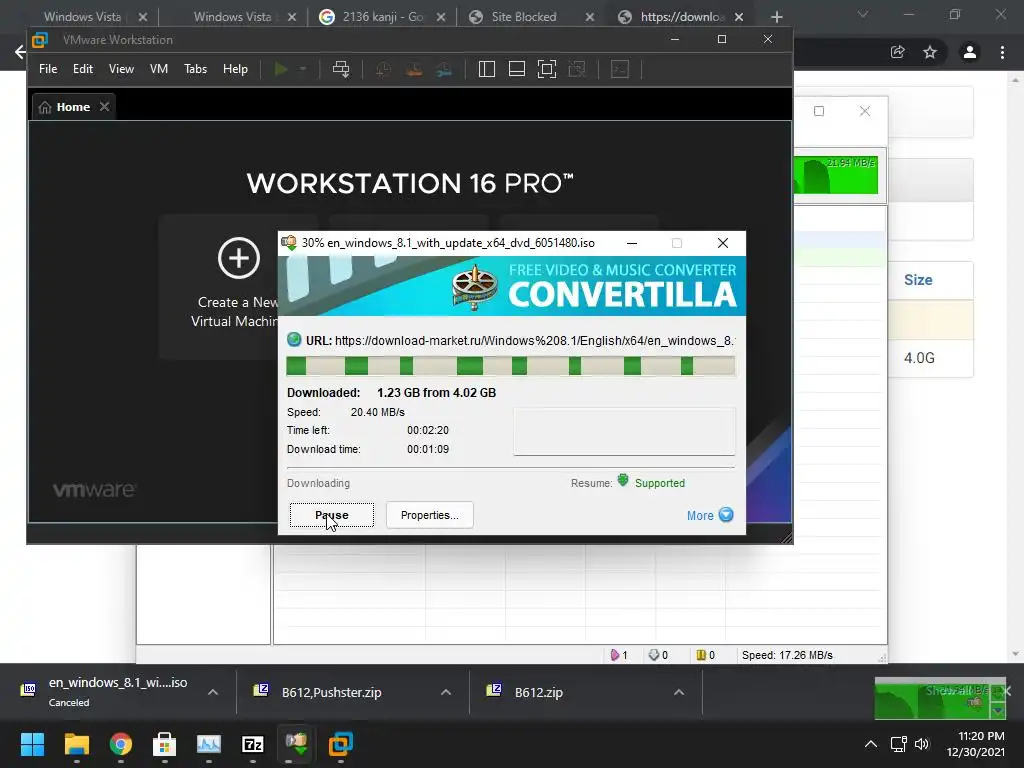Open Google Chrome from taskbar

tap(121, 744)
